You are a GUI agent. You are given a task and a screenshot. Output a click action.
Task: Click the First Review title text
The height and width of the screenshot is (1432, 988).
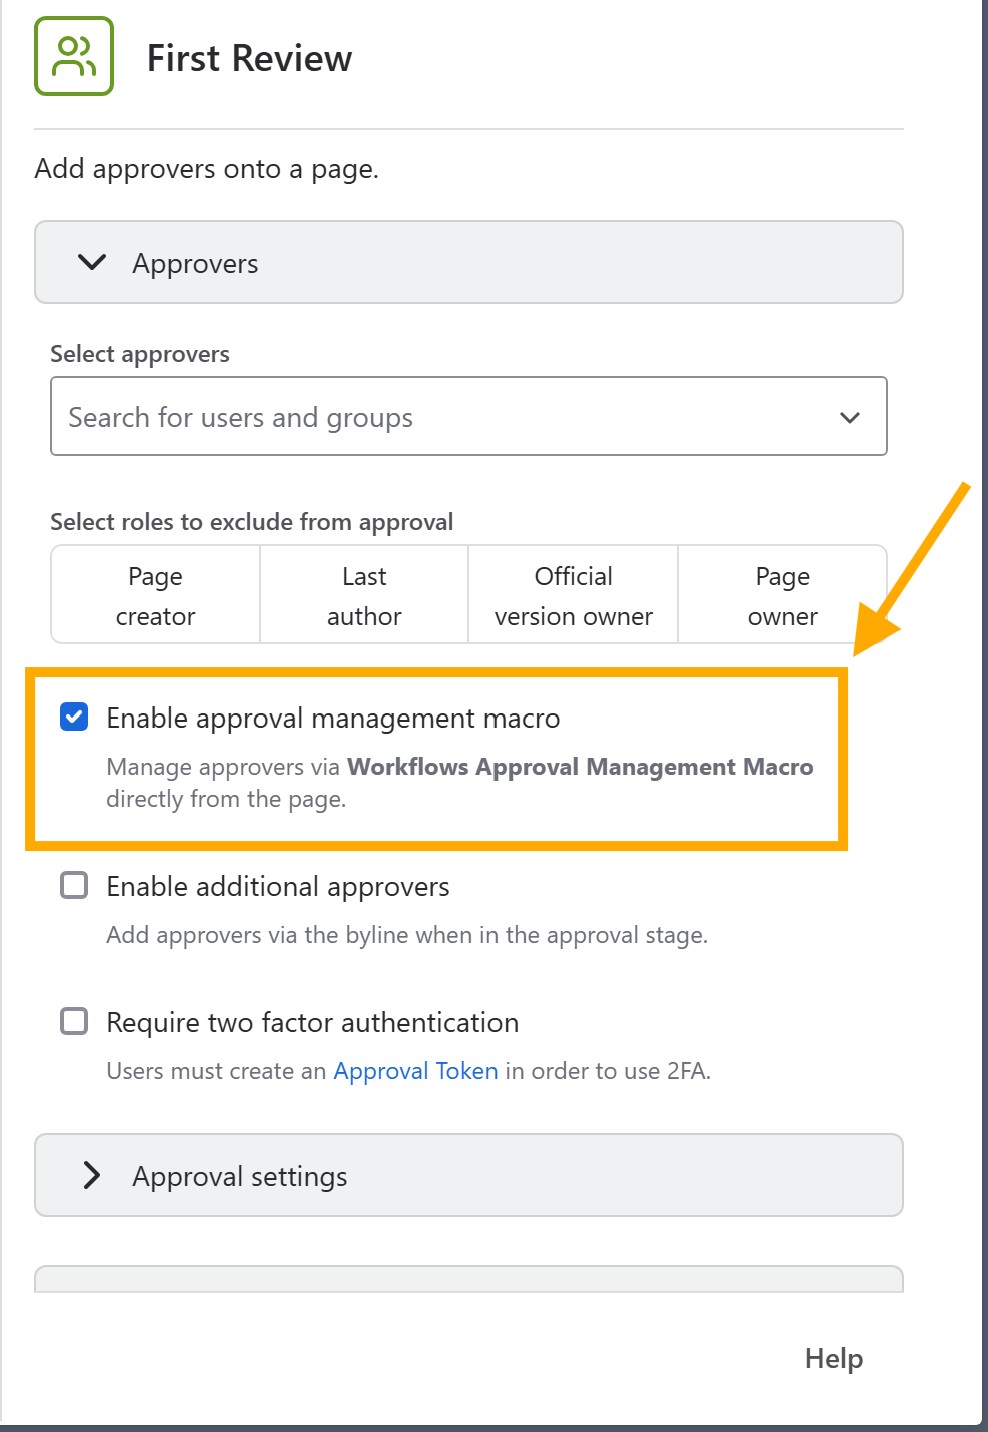coord(249,57)
